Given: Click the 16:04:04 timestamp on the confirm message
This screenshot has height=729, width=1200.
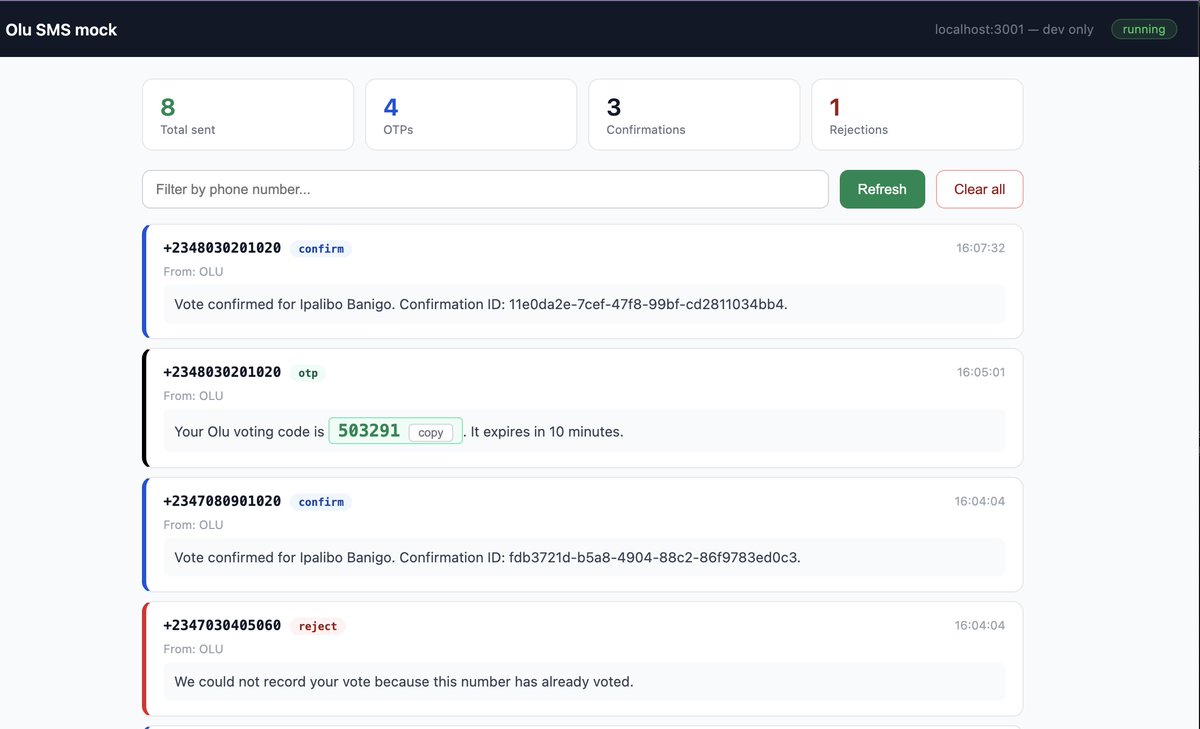Looking at the screenshot, I should pyautogui.click(x=980, y=501).
